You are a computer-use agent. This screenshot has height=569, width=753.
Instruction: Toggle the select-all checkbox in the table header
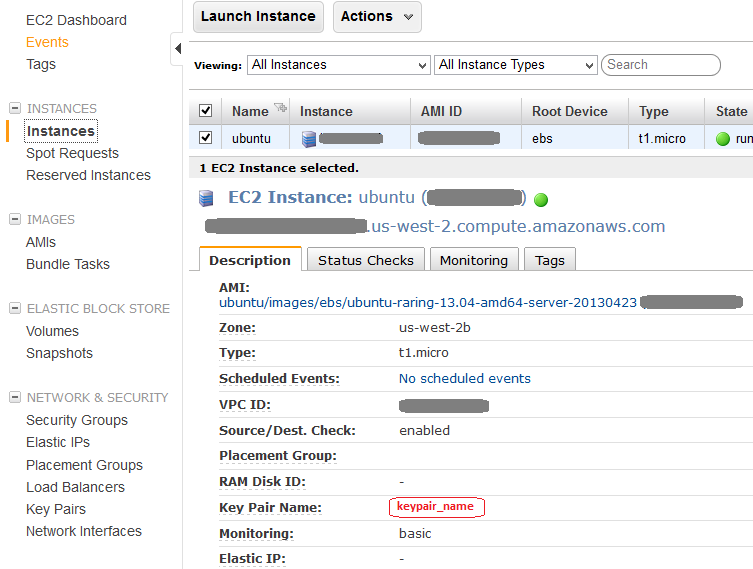[206, 111]
